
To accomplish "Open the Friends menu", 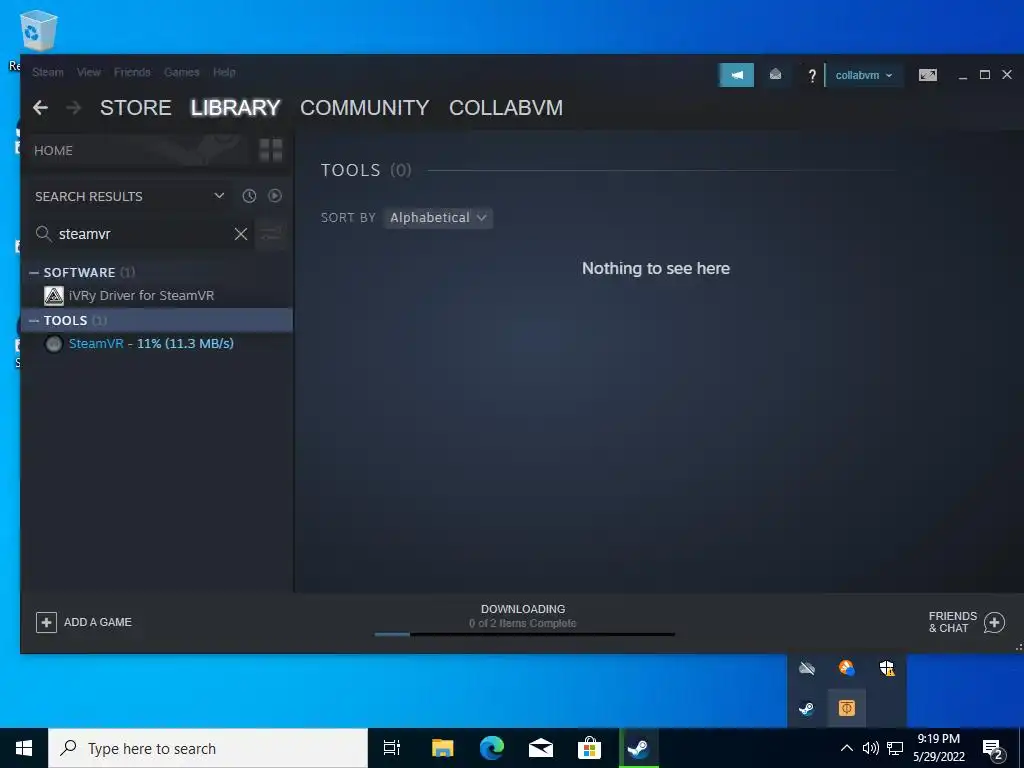I will click(x=132, y=72).
